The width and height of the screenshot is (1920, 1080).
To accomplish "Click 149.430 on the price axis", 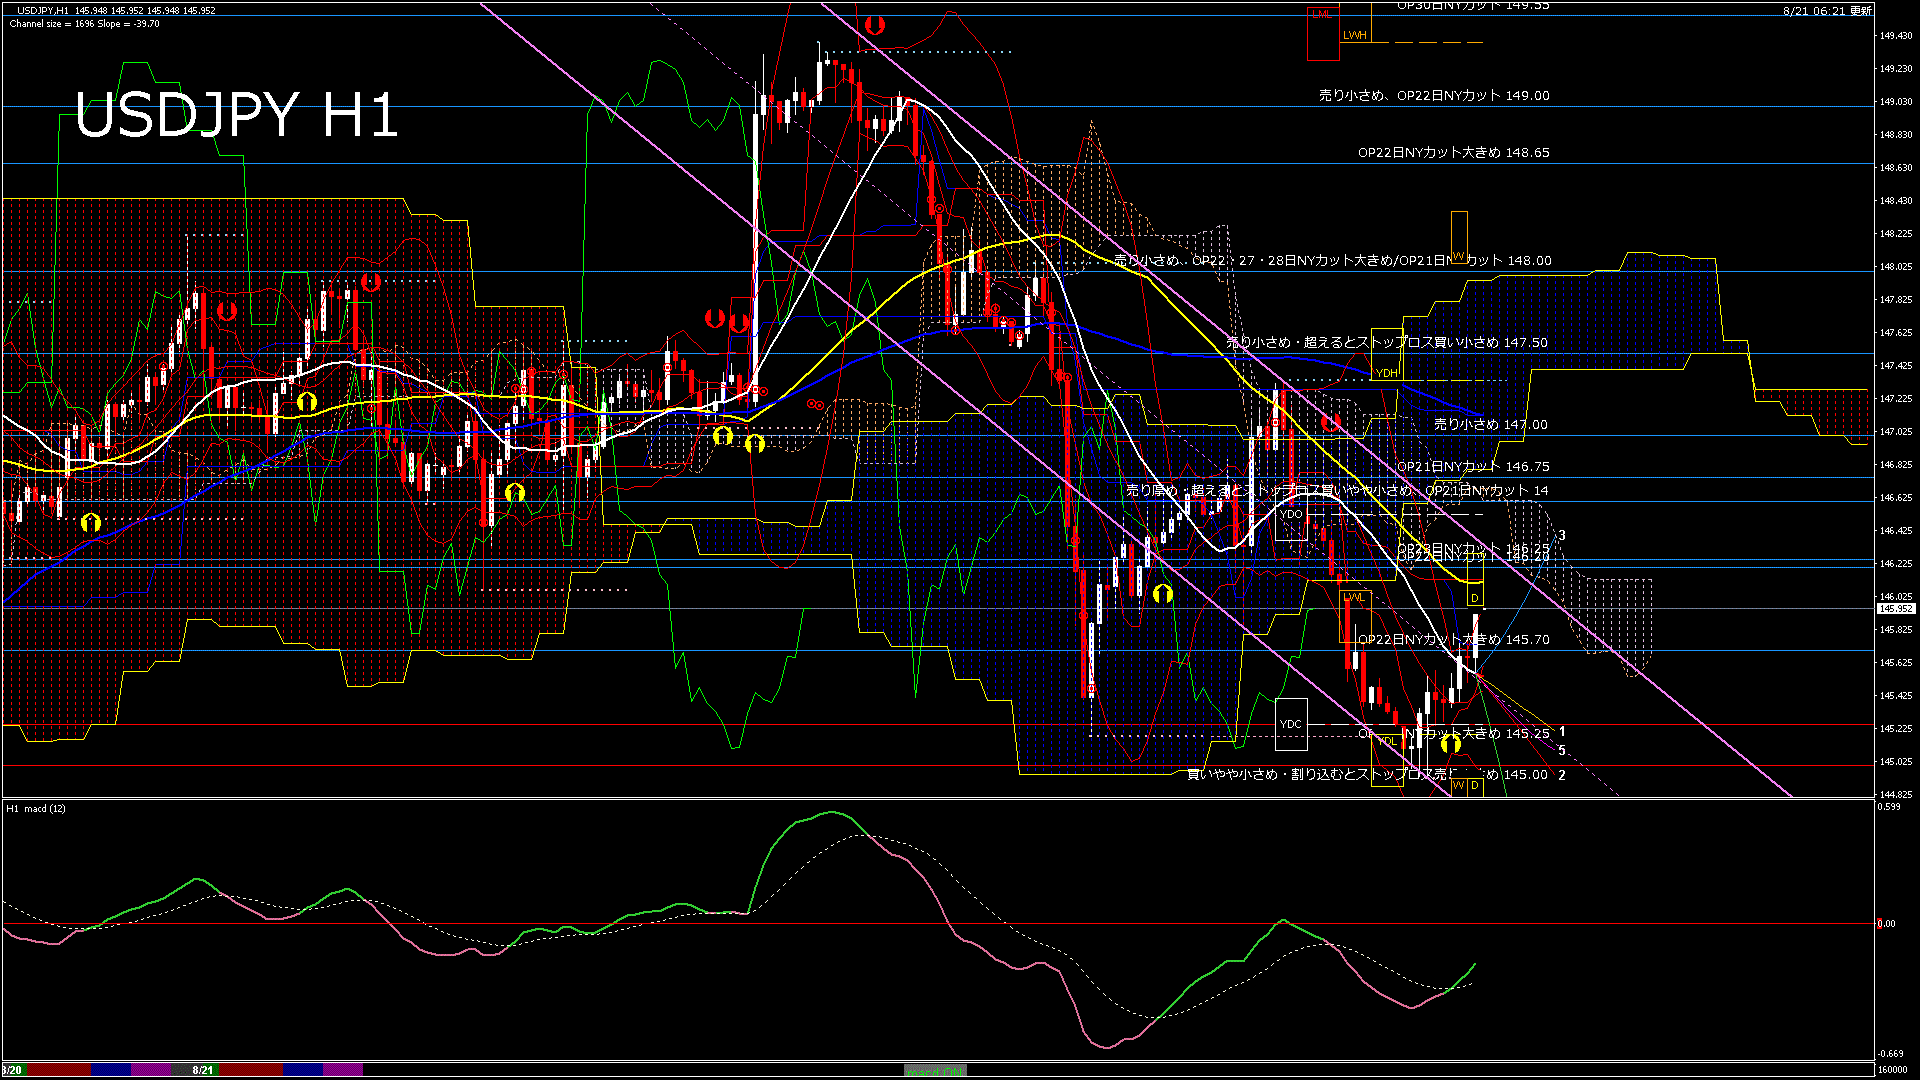I will [1896, 36].
